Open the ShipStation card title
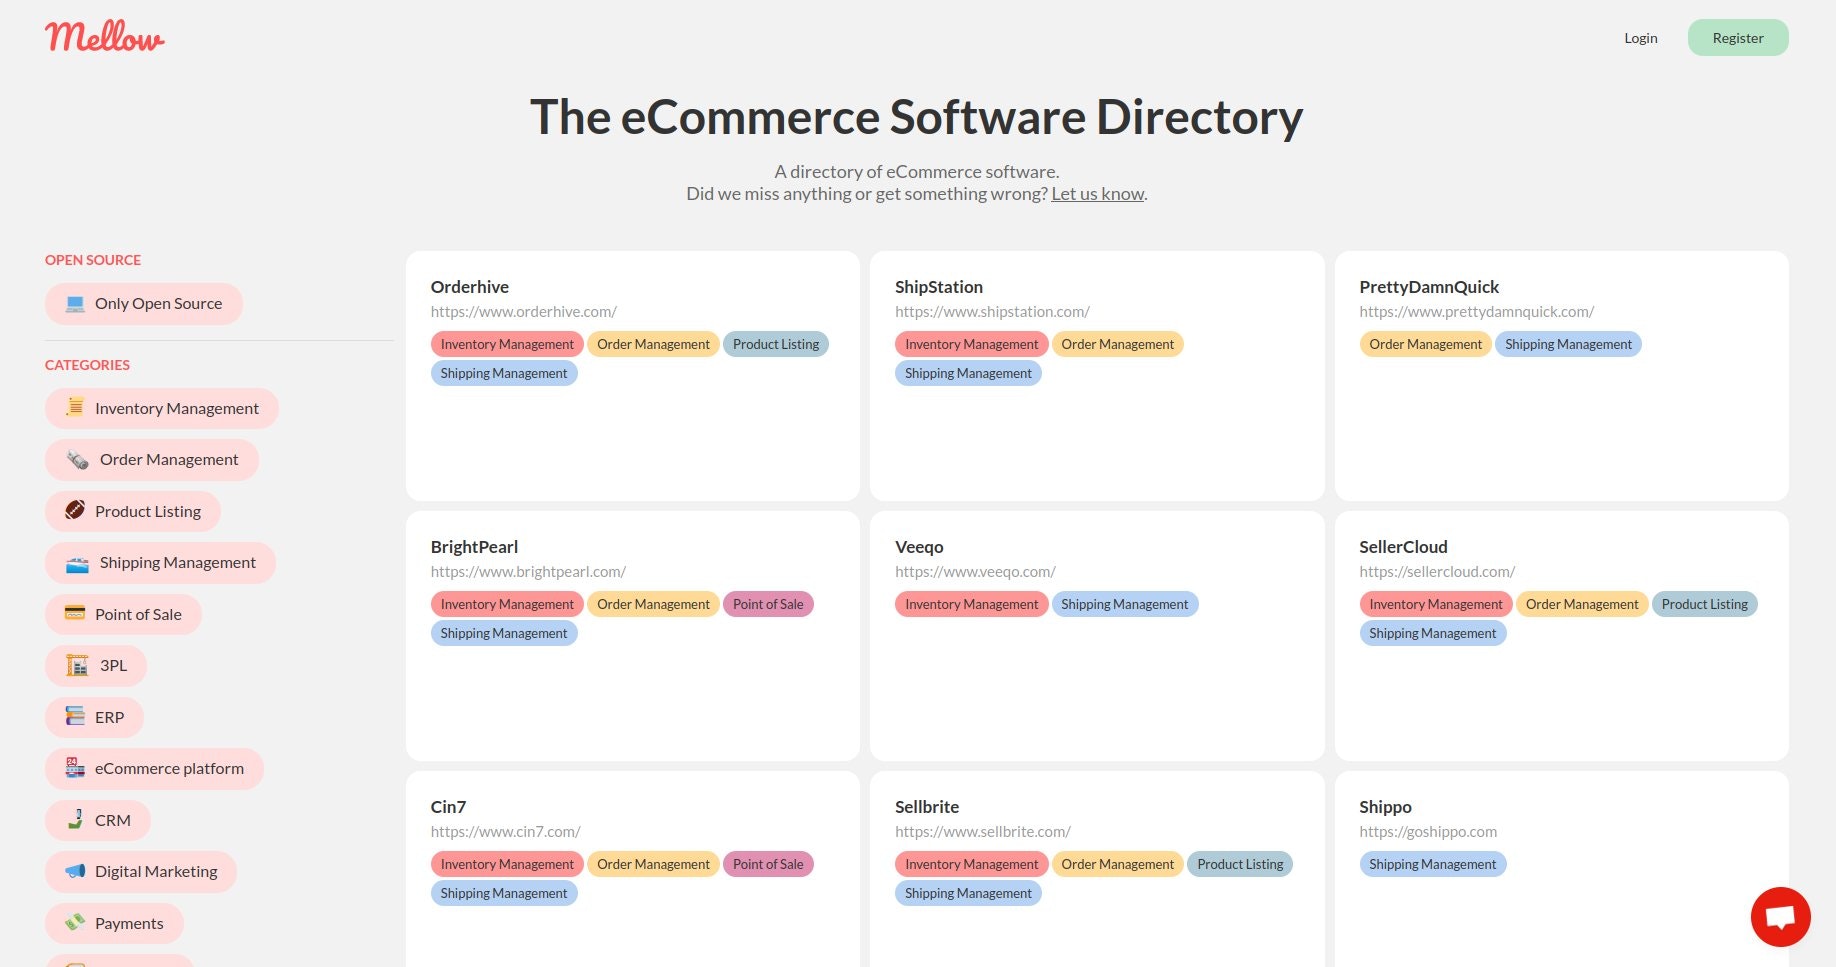The image size is (1836, 967). 939,287
